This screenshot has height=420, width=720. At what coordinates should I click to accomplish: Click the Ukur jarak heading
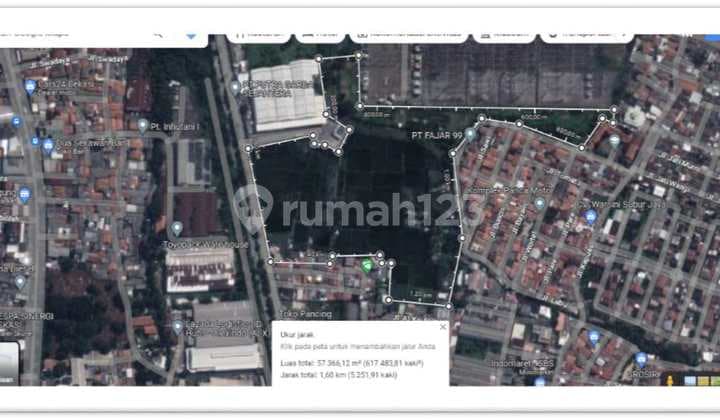click(297, 335)
